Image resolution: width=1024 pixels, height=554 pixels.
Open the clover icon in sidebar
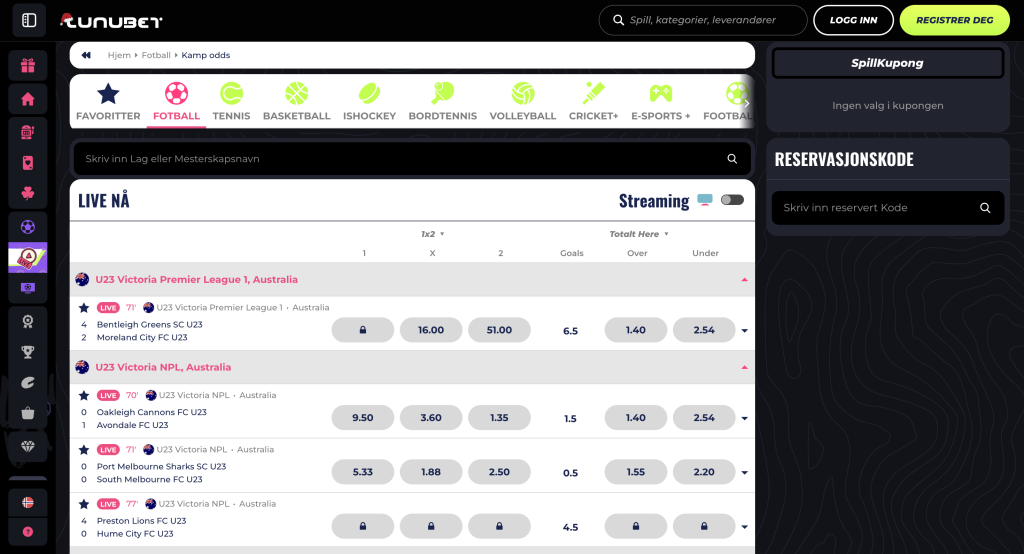27,193
